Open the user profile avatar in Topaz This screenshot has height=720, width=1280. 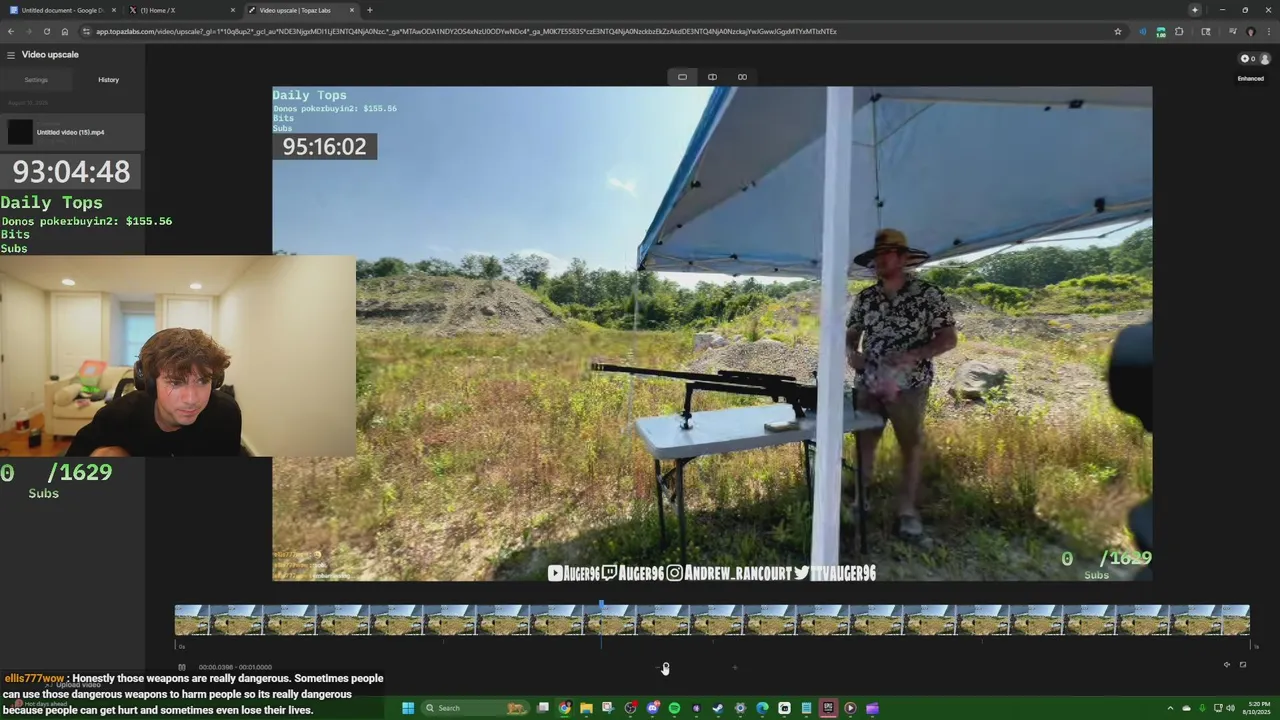(x=1265, y=59)
